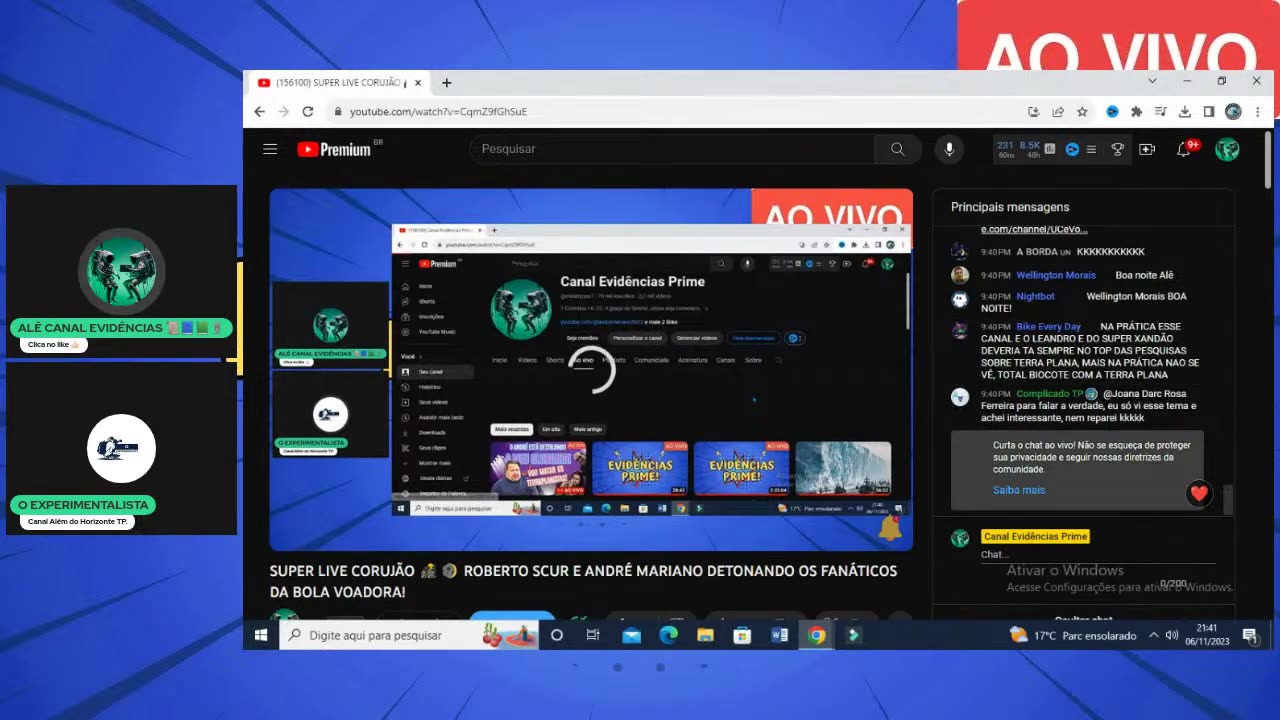Click the live video player
The width and height of the screenshot is (1280, 720).
click(x=591, y=369)
